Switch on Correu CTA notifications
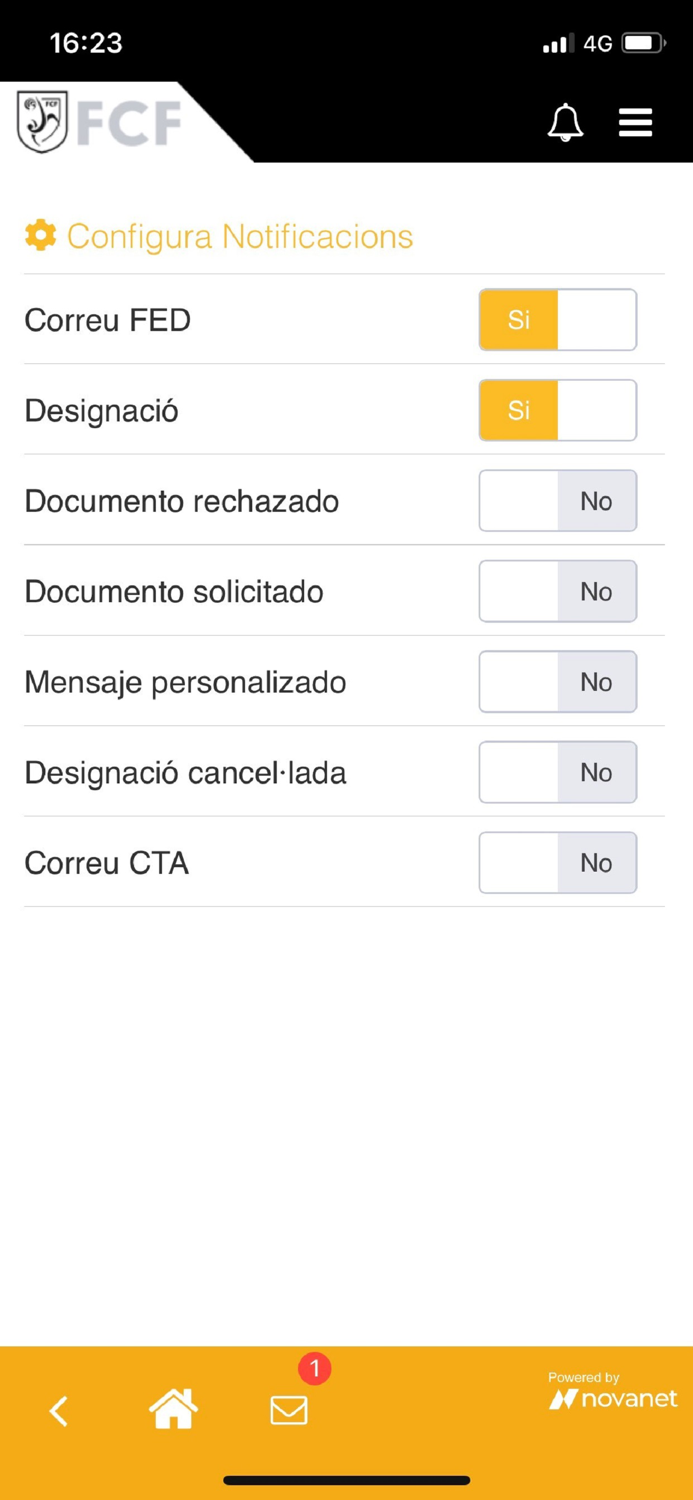Screen dimensions: 693x1500 point(557,862)
